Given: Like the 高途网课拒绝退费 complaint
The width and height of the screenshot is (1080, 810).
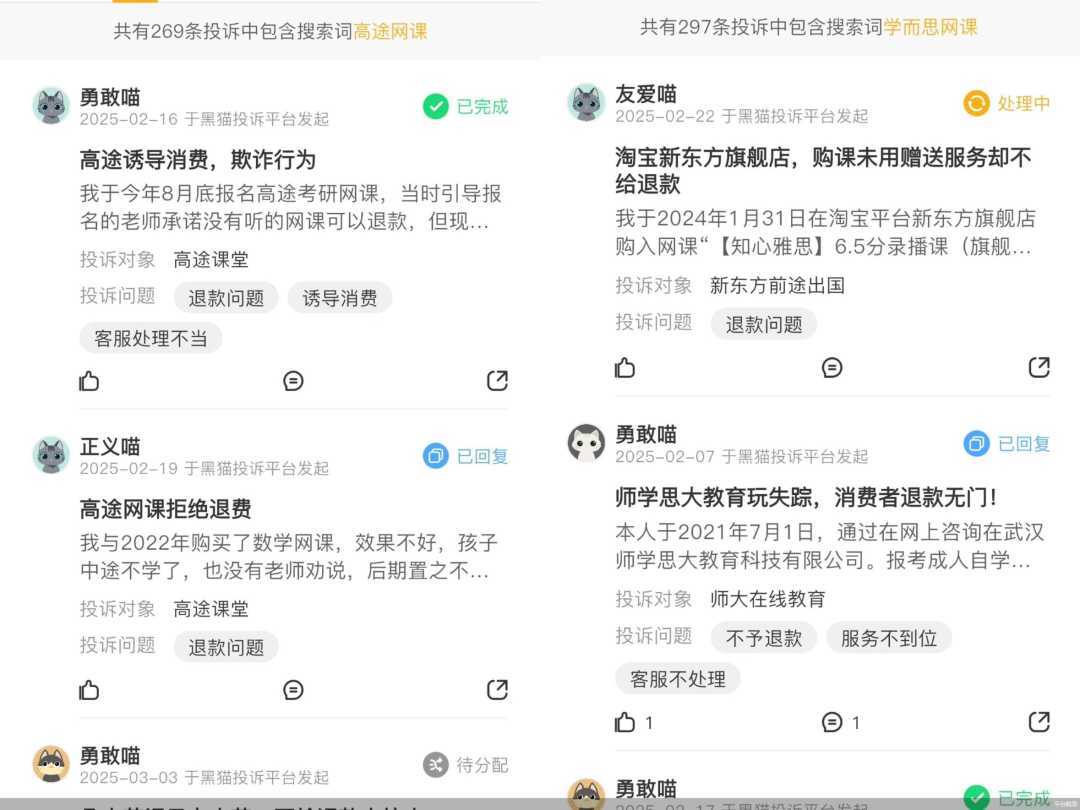Looking at the screenshot, I should click(89, 689).
